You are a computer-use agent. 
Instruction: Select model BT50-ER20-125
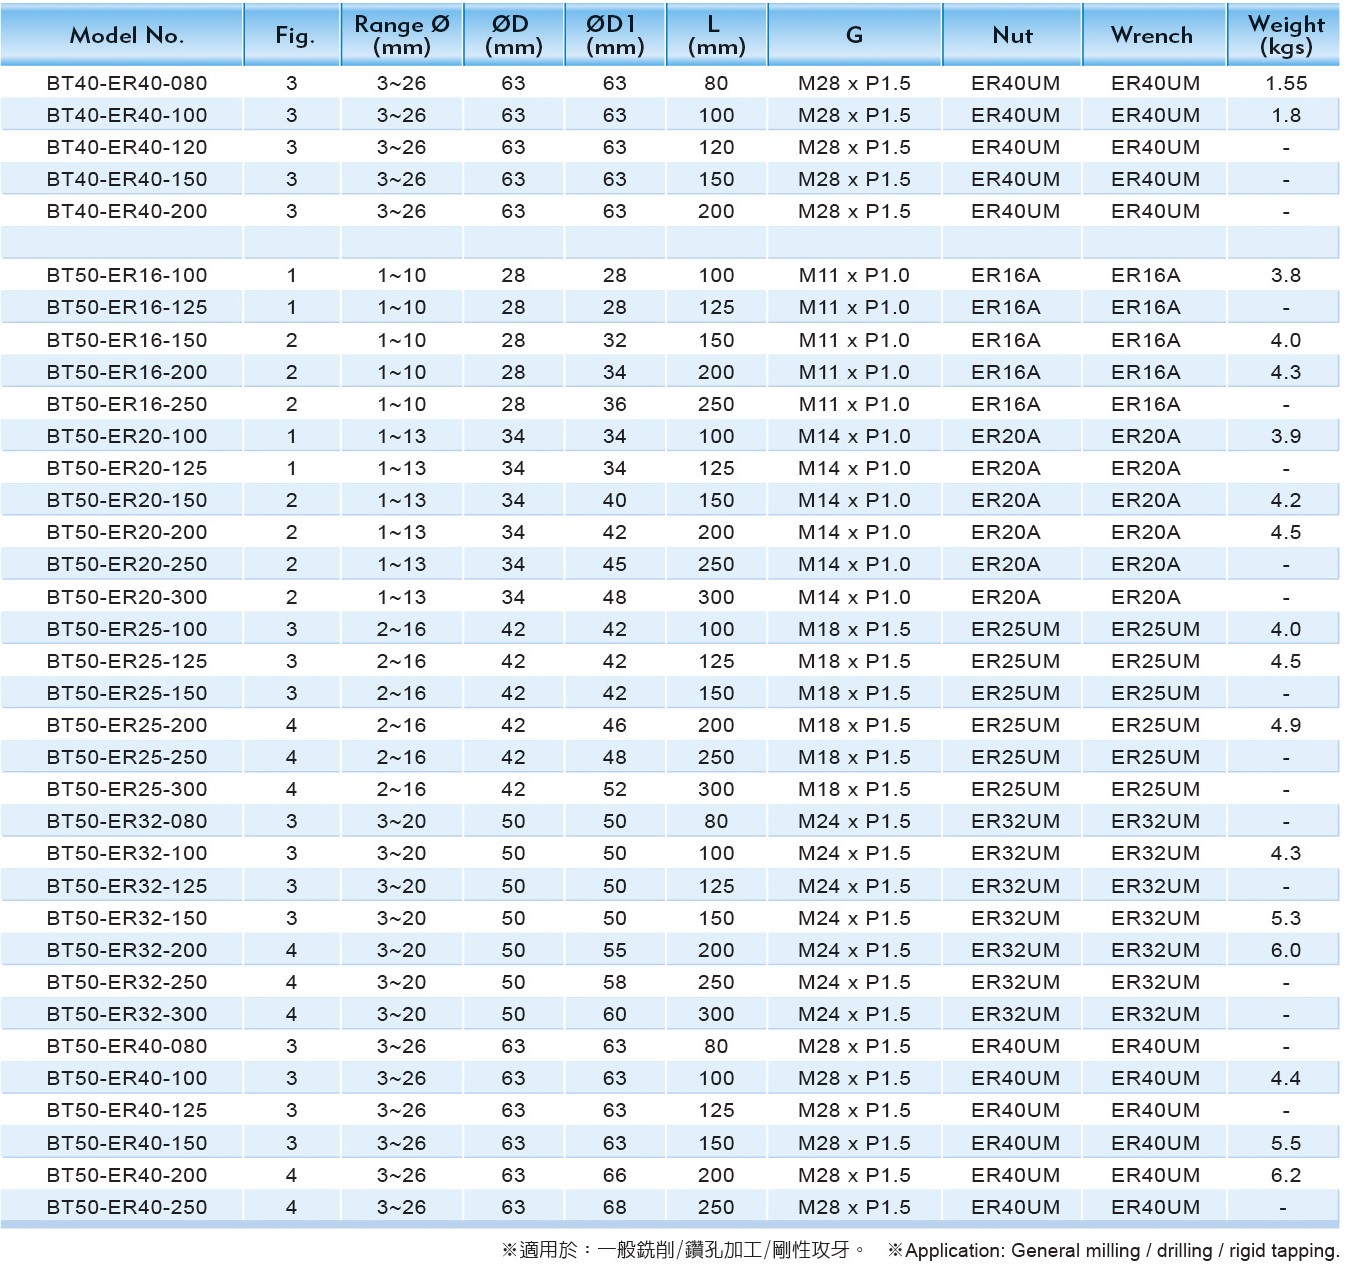point(127,468)
